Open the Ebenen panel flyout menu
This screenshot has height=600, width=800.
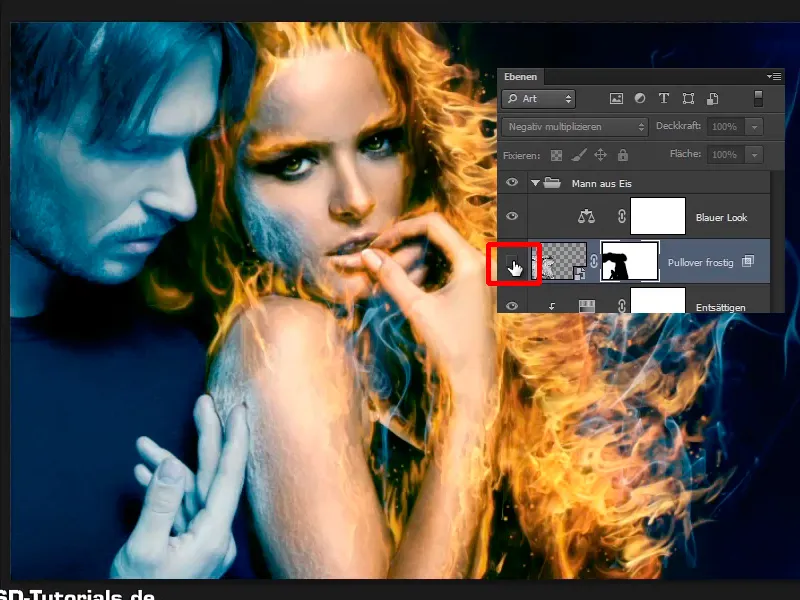coord(774,77)
